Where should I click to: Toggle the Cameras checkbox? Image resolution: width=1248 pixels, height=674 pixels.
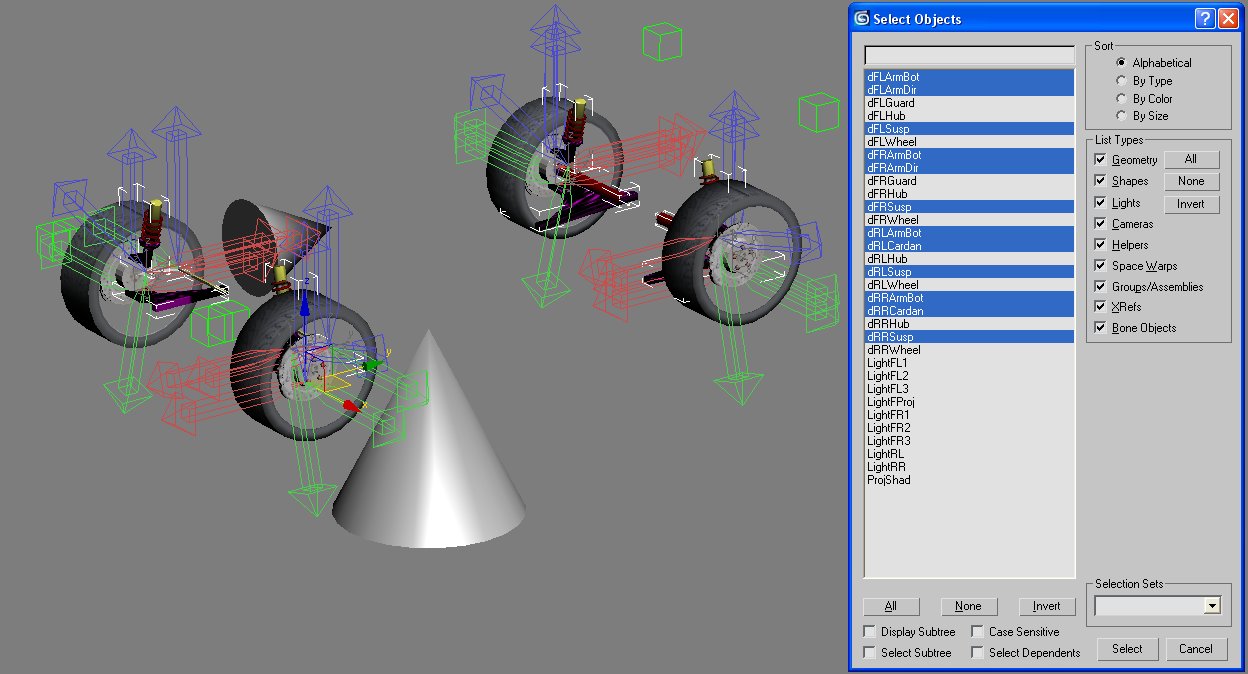(1101, 224)
